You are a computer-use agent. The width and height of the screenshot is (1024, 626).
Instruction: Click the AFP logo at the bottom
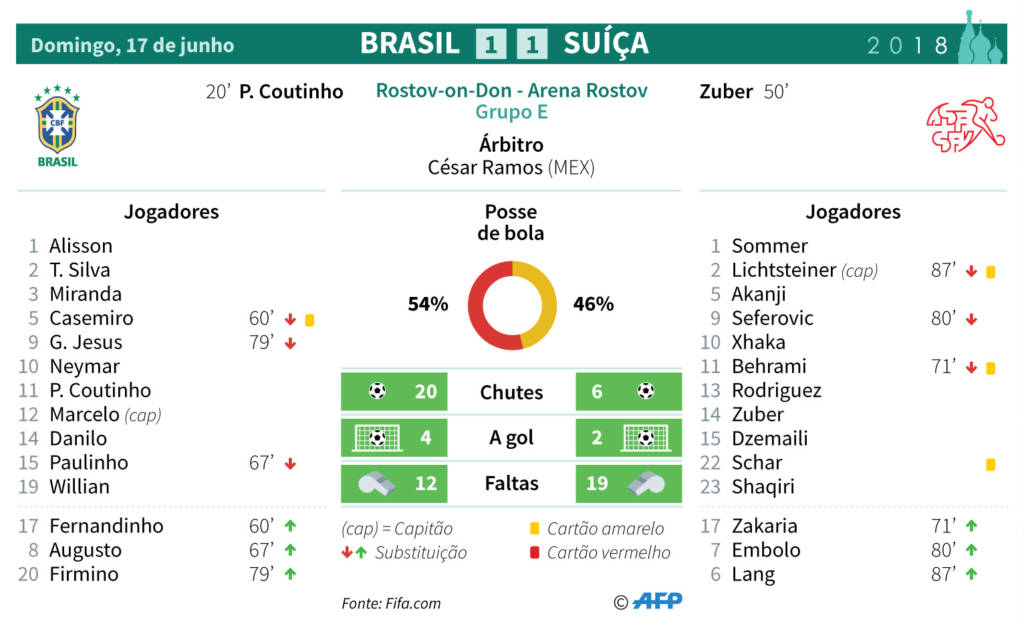coord(658,601)
